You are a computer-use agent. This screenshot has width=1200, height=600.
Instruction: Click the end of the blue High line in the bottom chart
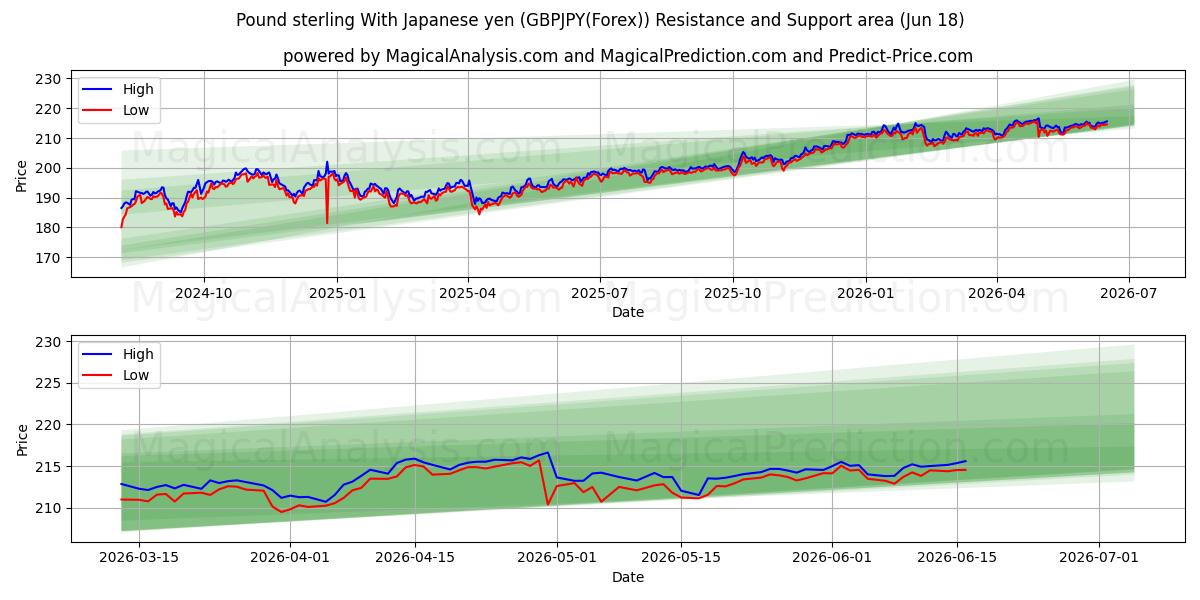(x=966, y=461)
